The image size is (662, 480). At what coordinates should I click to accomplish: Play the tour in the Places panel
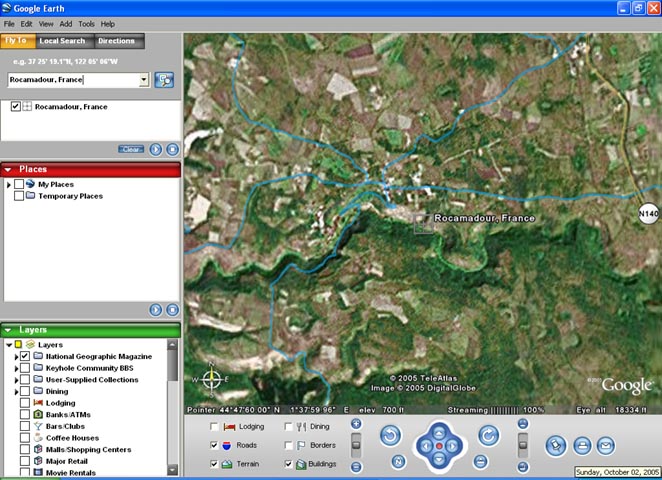point(155,310)
